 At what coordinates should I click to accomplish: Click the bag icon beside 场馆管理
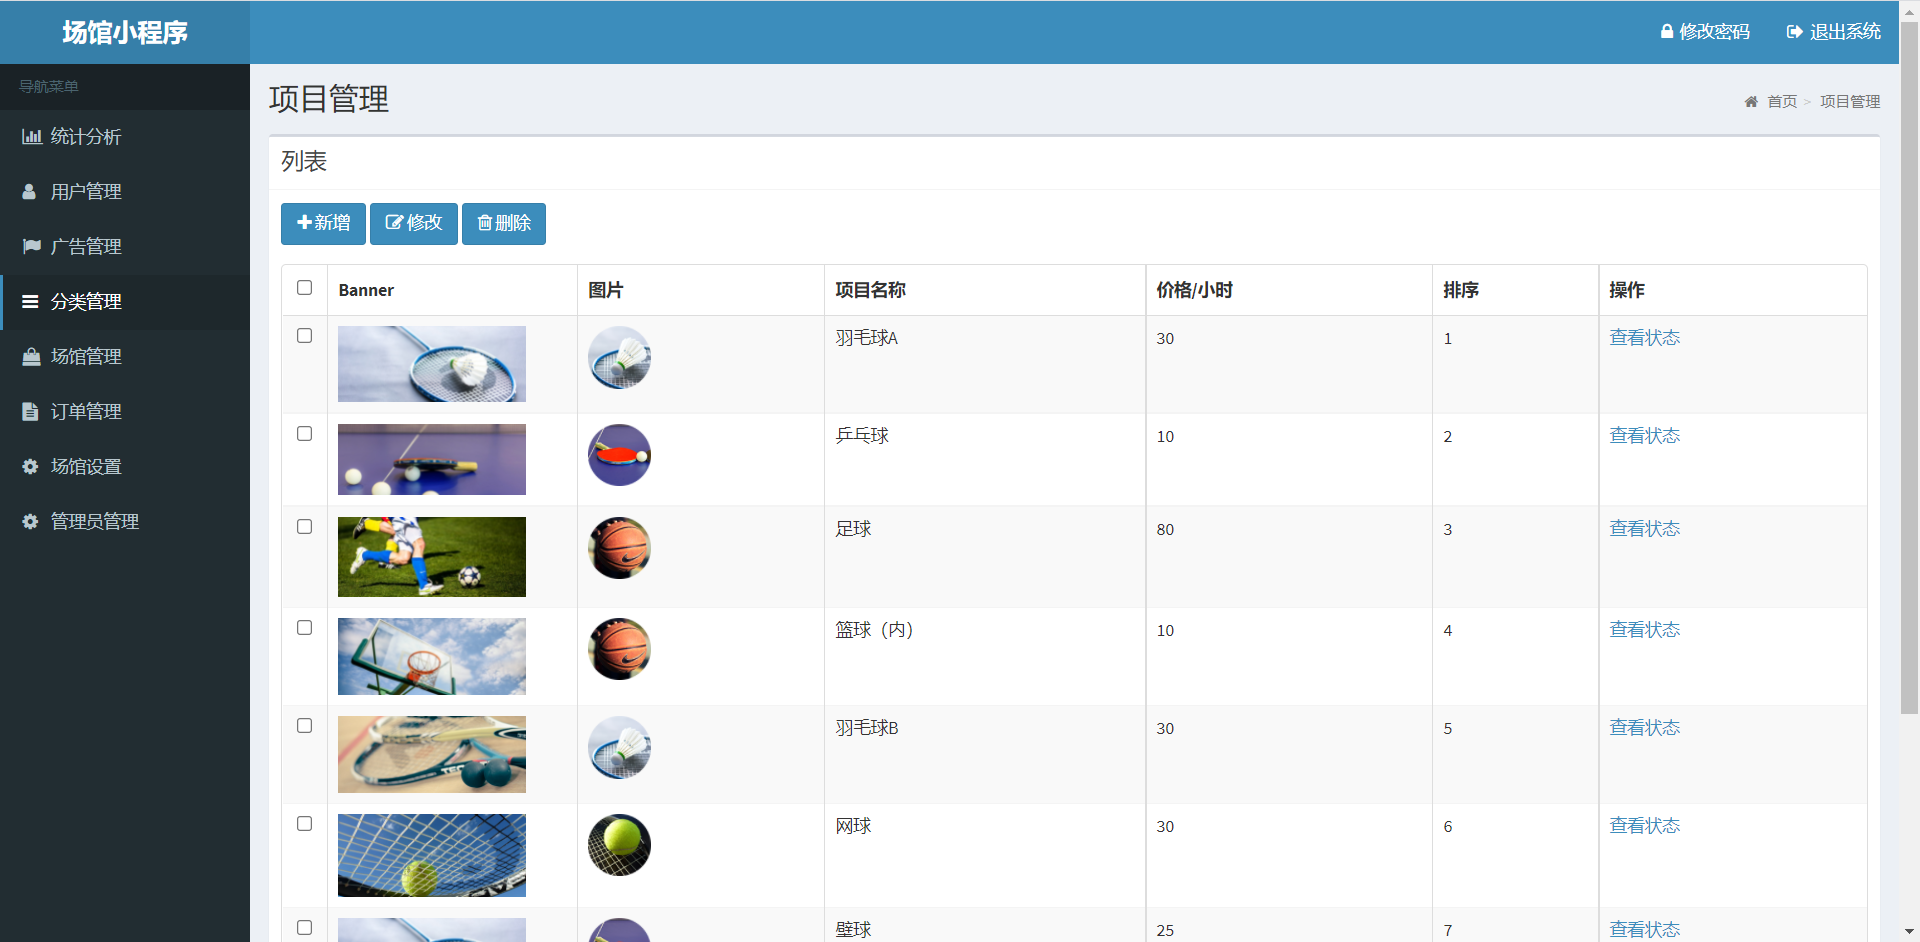click(x=32, y=357)
